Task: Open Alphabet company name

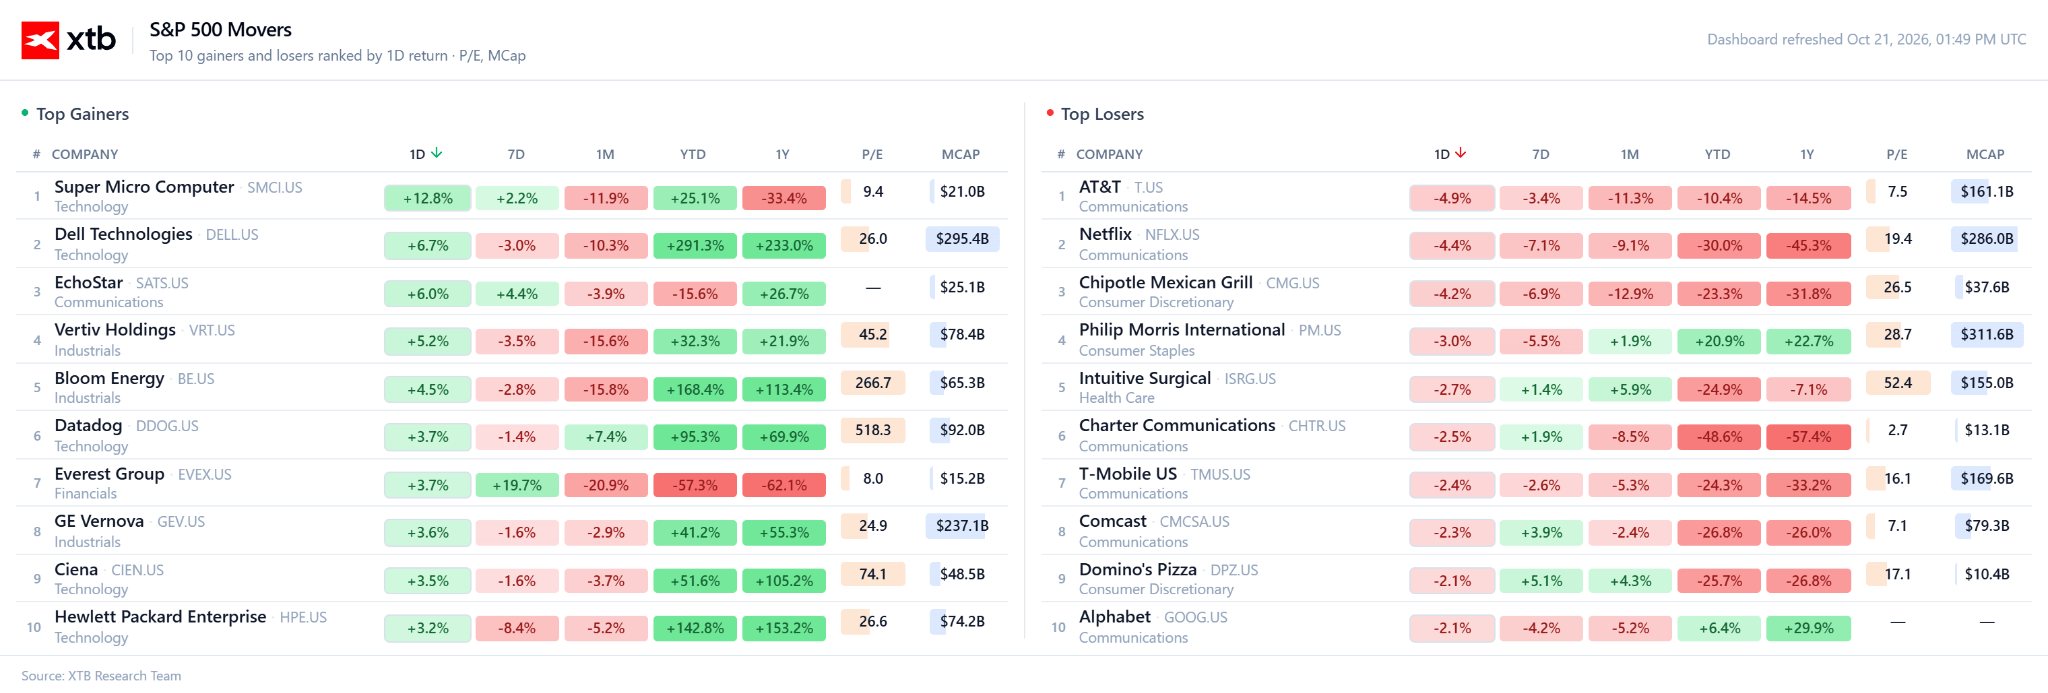Action: pyautogui.click(x=1115, y=617)
